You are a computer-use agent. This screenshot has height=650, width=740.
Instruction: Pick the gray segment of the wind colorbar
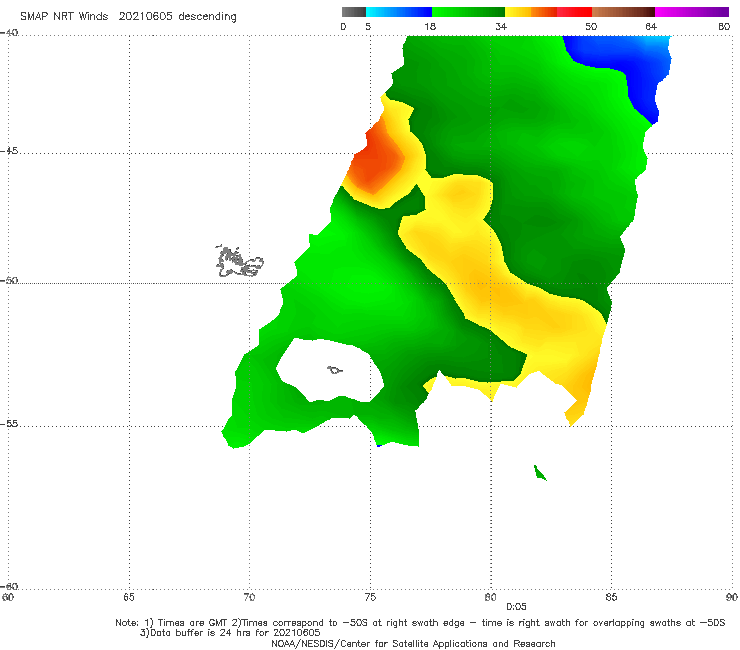tap(354, 12)
